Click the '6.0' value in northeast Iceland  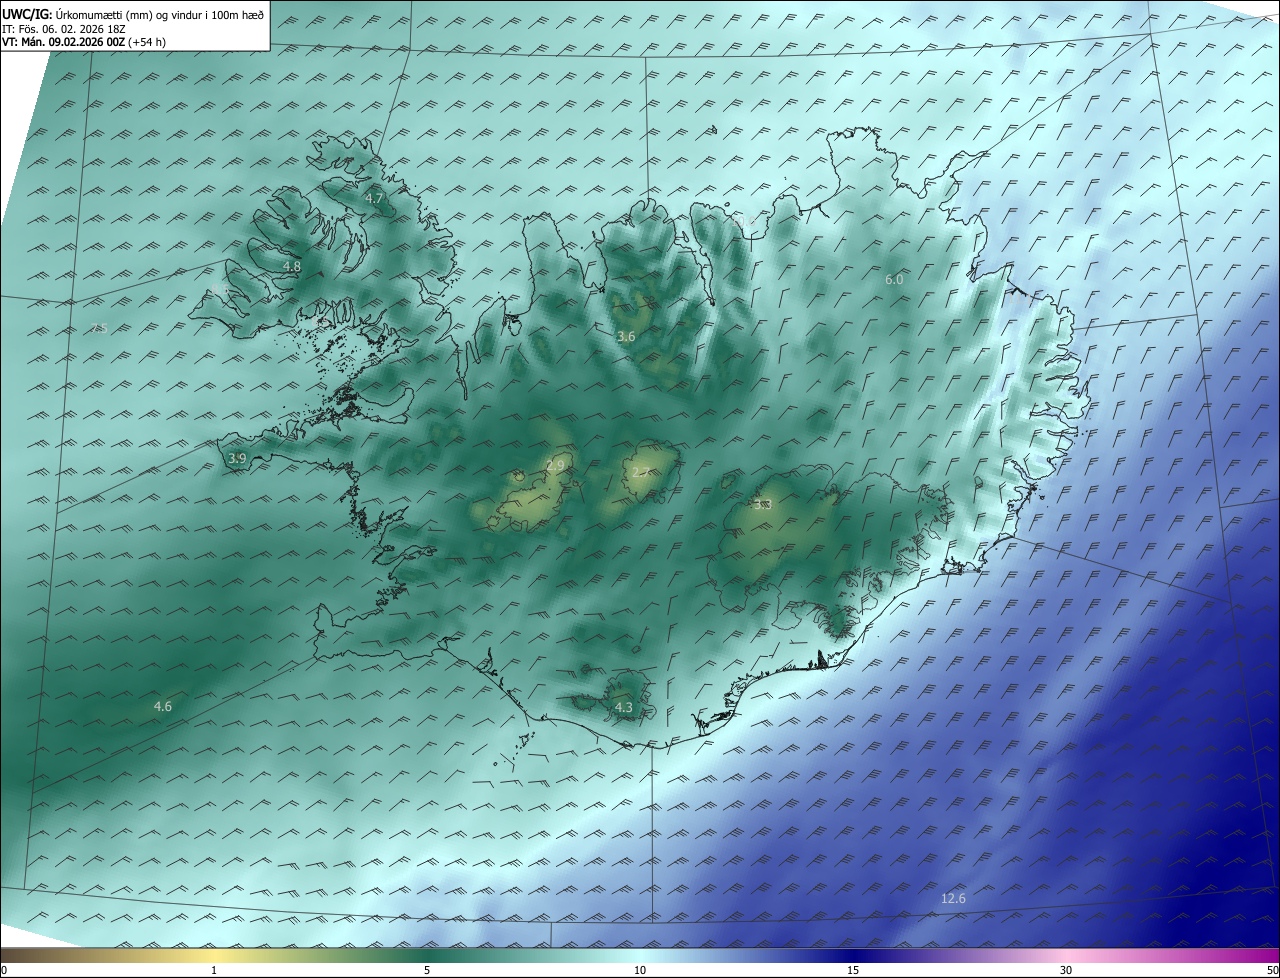click(894, 280)
